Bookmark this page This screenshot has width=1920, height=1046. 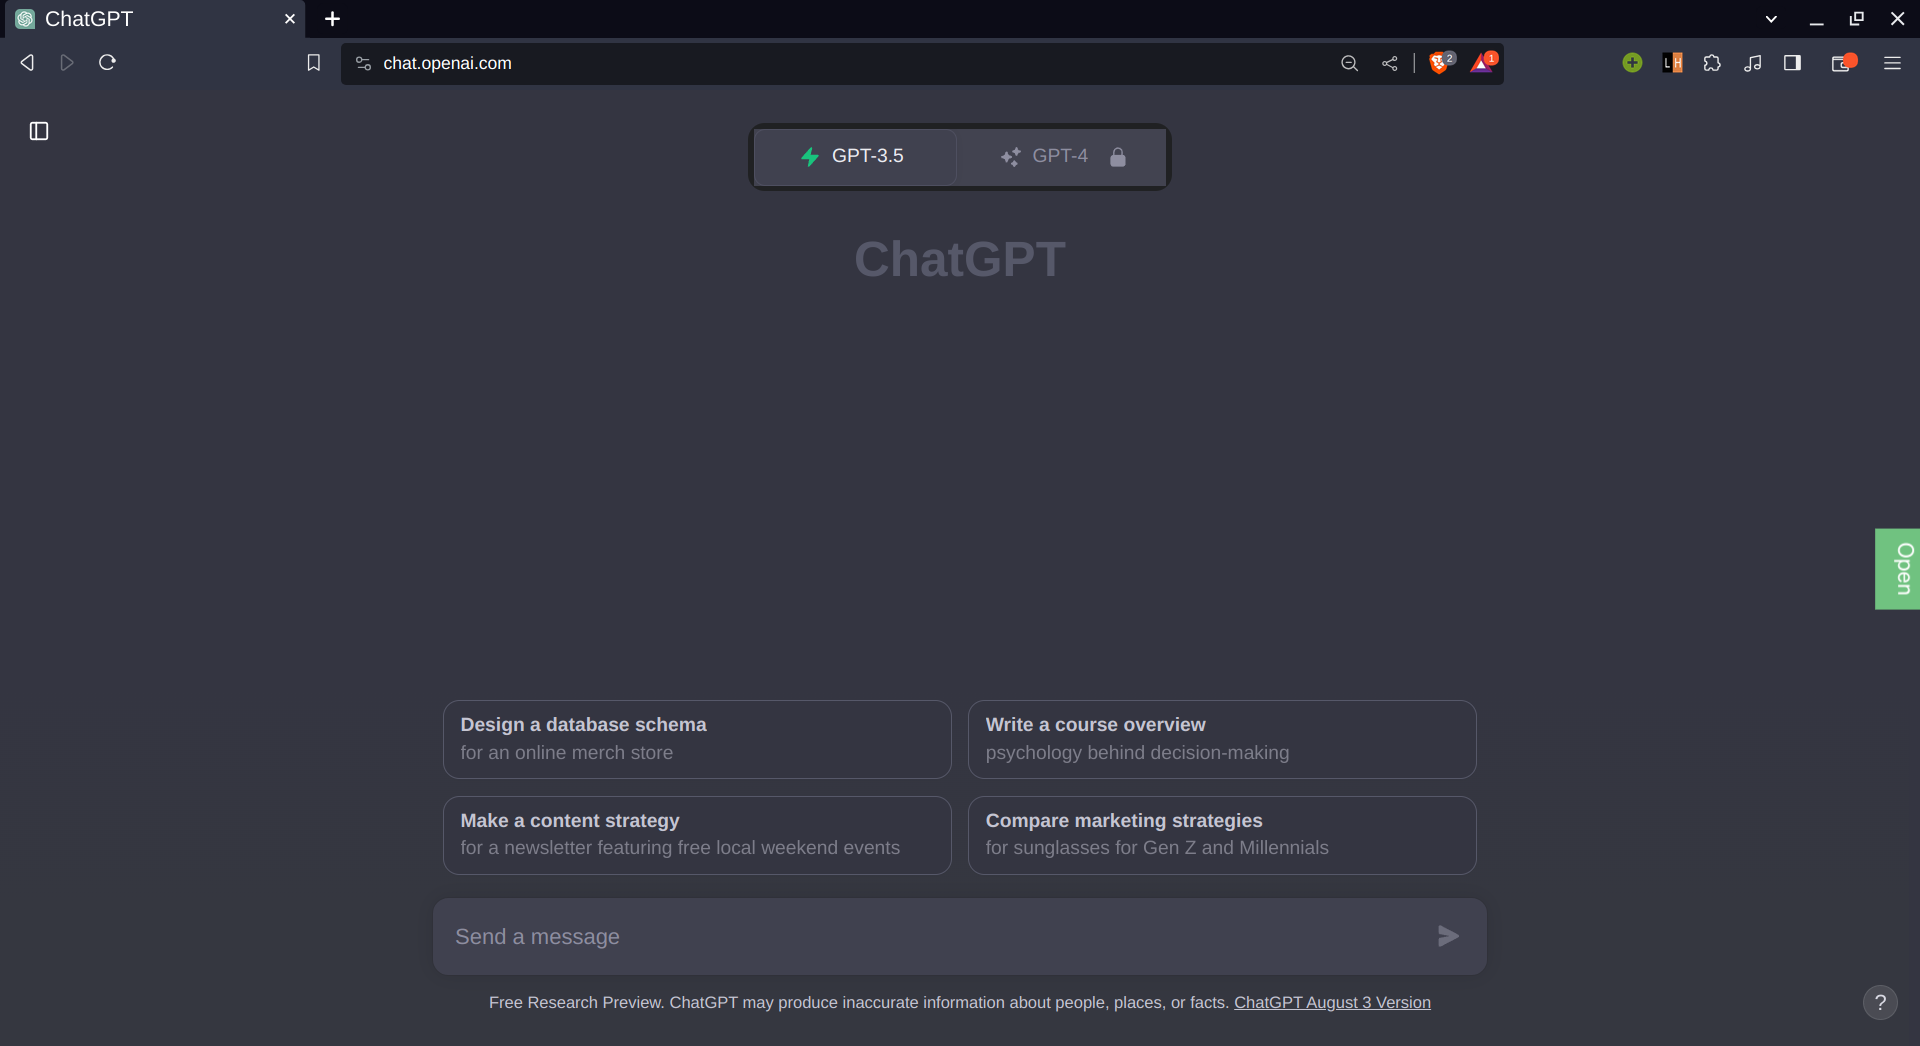[313, 63]
